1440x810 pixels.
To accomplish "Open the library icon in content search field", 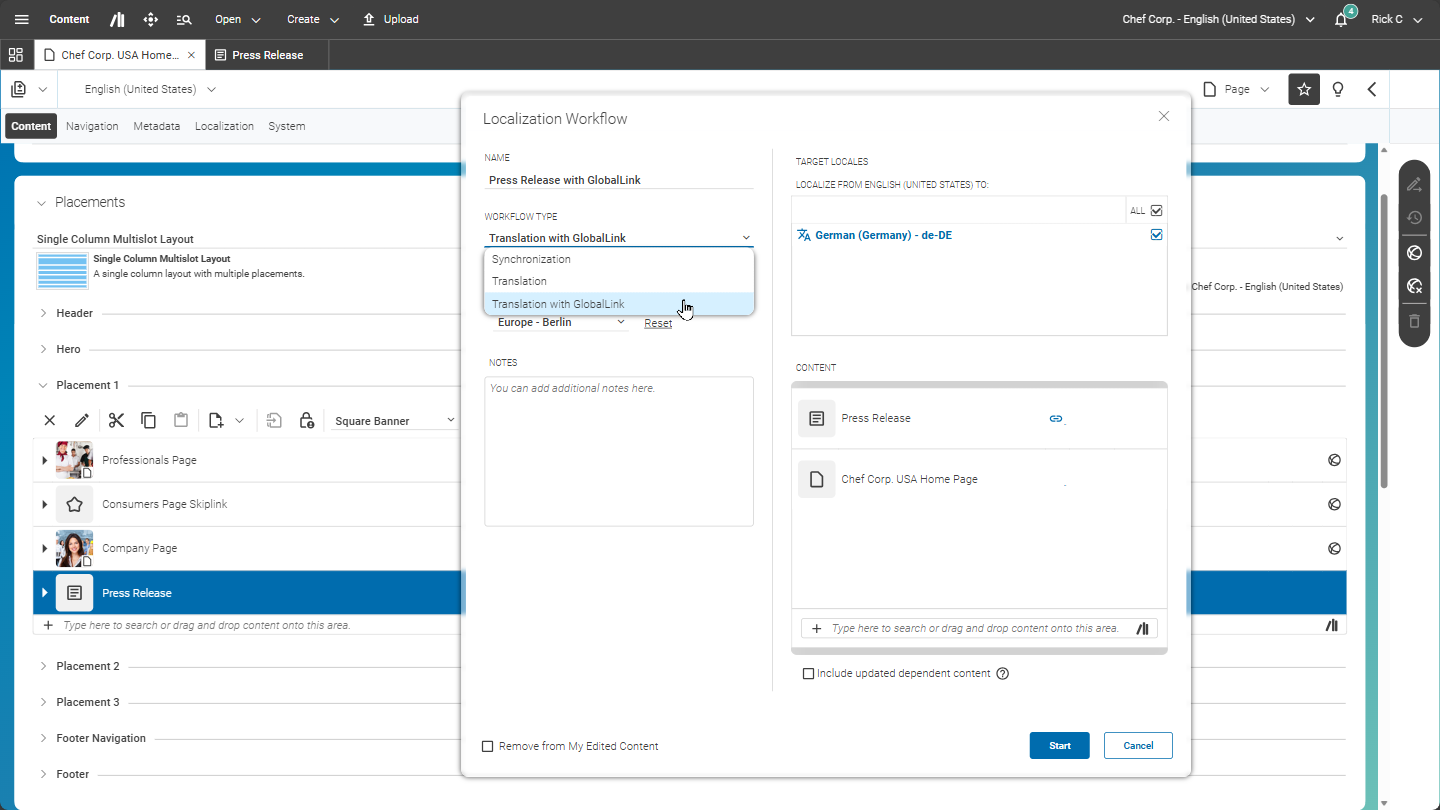I will click(1142, 629).
